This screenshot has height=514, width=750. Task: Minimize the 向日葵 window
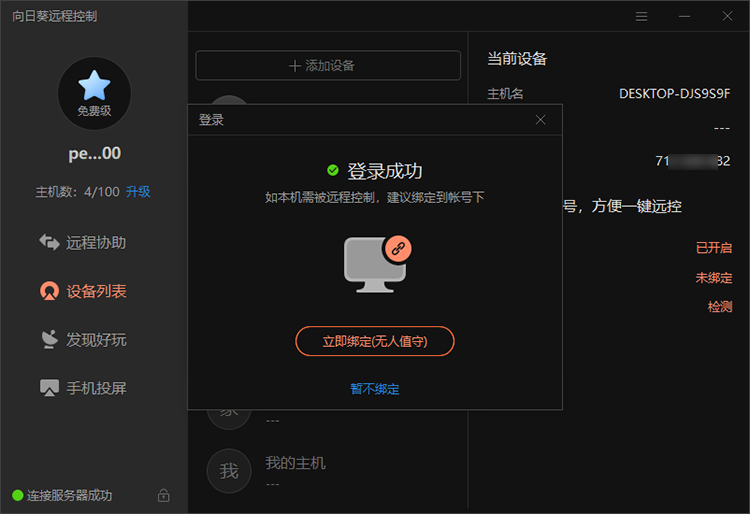684,17
